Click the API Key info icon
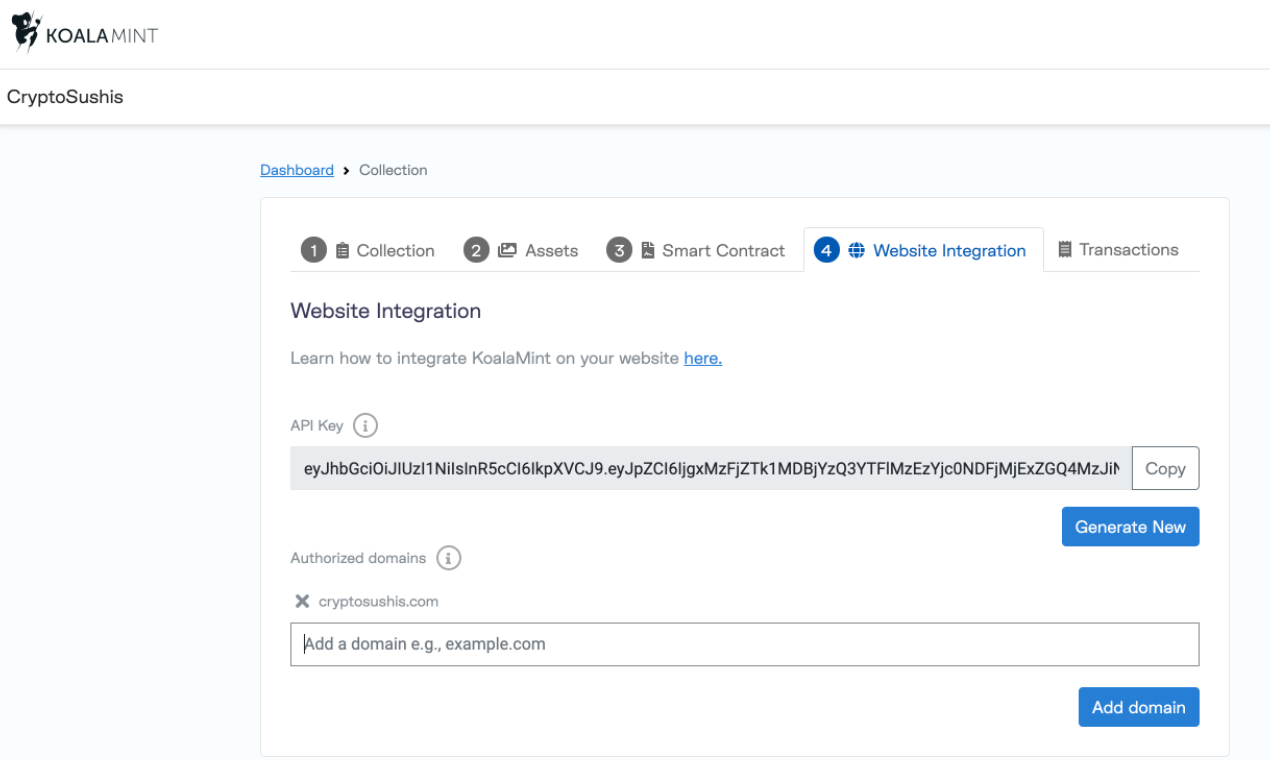 click(x=366, y=426)
